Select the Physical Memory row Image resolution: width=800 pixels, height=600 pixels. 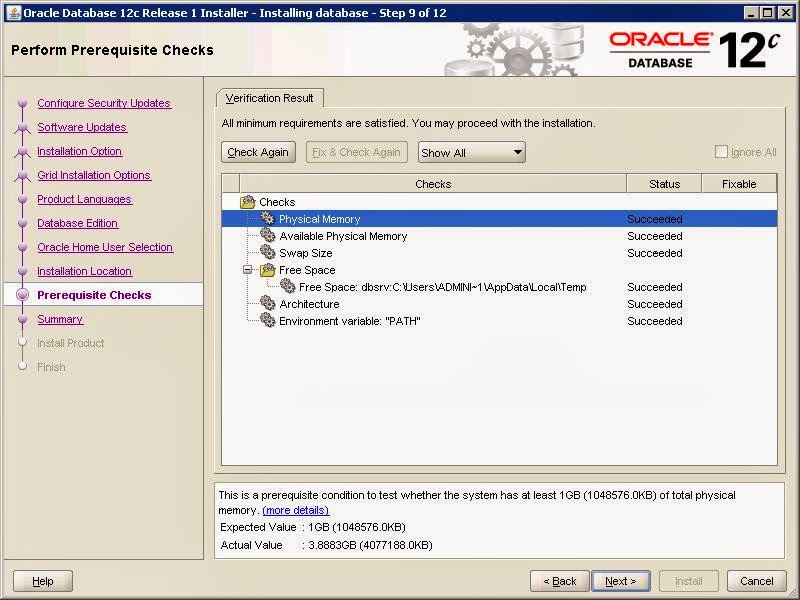pos(499,219)
